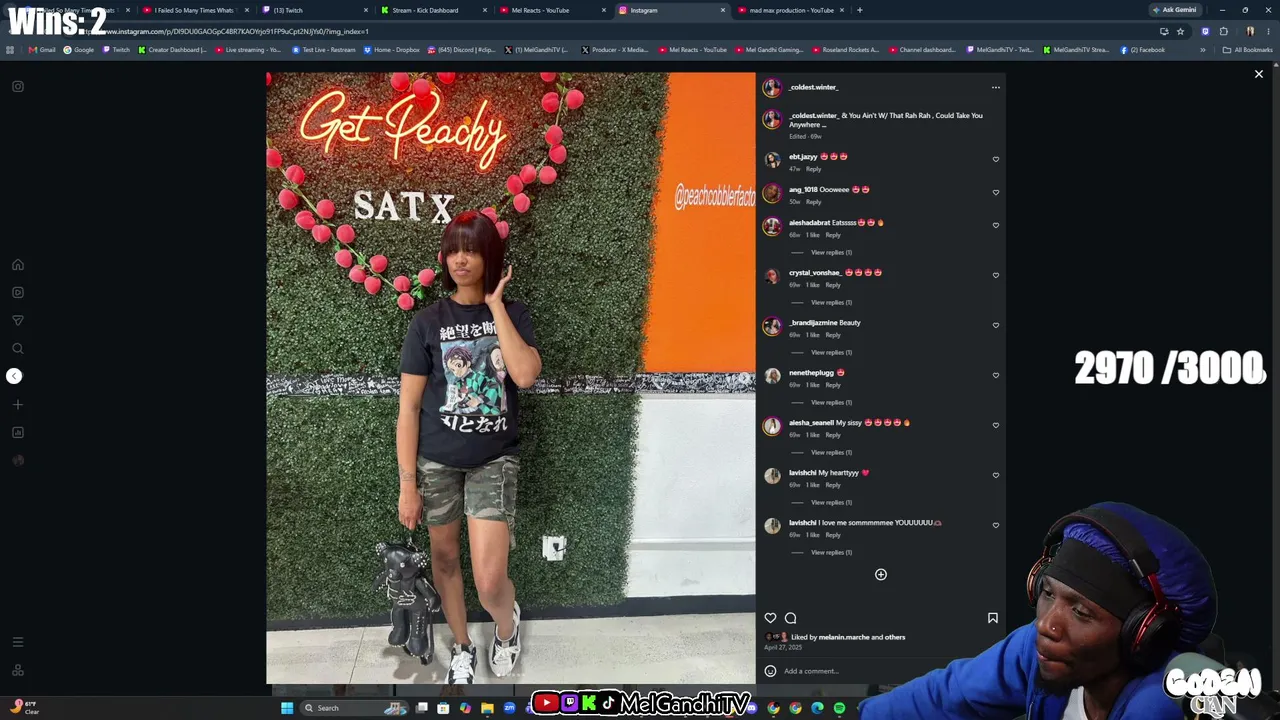1280x720 pixels.
Task: Open ebt.jazyy's avatar in comments
Action: (772, 160)
